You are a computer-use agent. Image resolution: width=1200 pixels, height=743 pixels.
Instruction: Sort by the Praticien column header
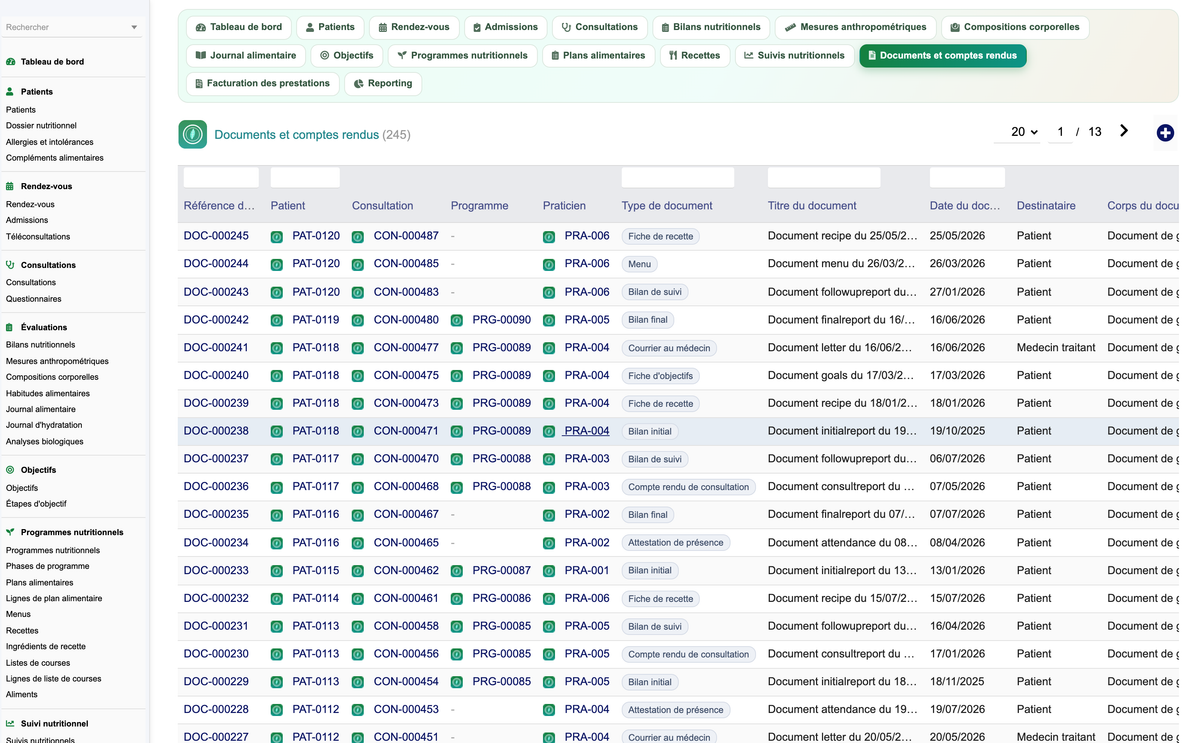tap(564, 206)
